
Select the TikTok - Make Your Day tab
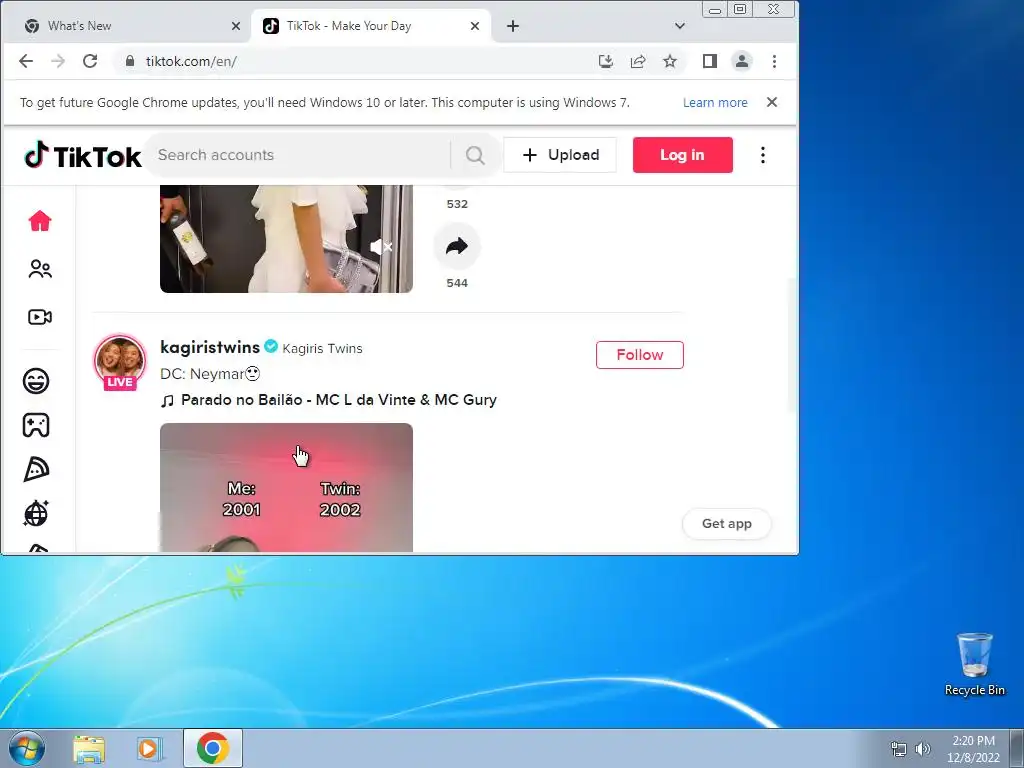click(370, 26)
